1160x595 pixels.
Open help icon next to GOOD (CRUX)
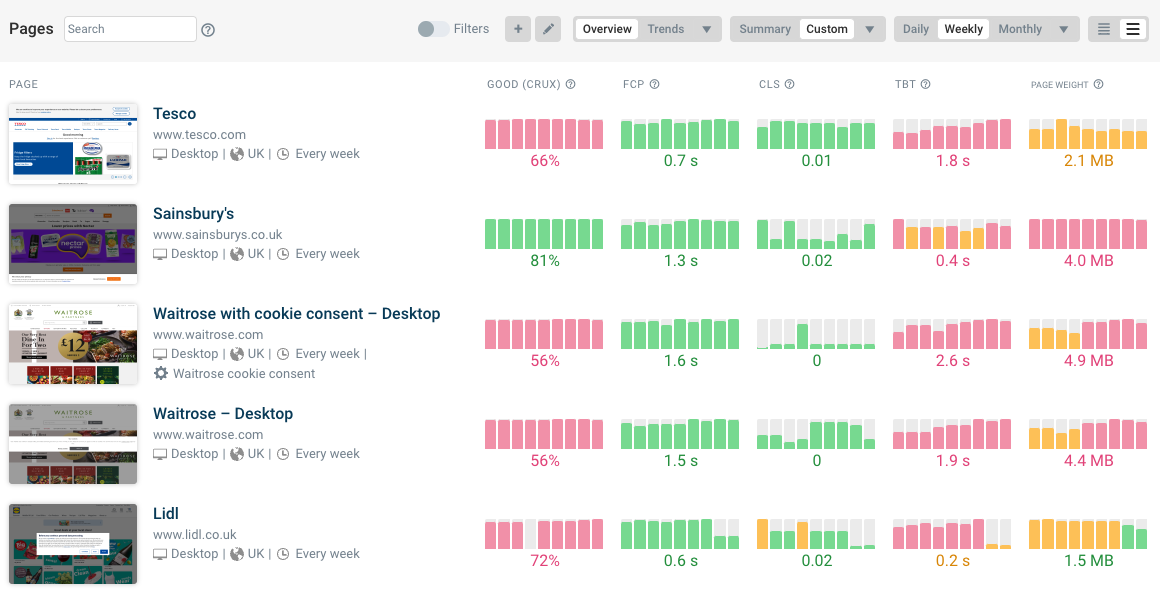(570, 84)
